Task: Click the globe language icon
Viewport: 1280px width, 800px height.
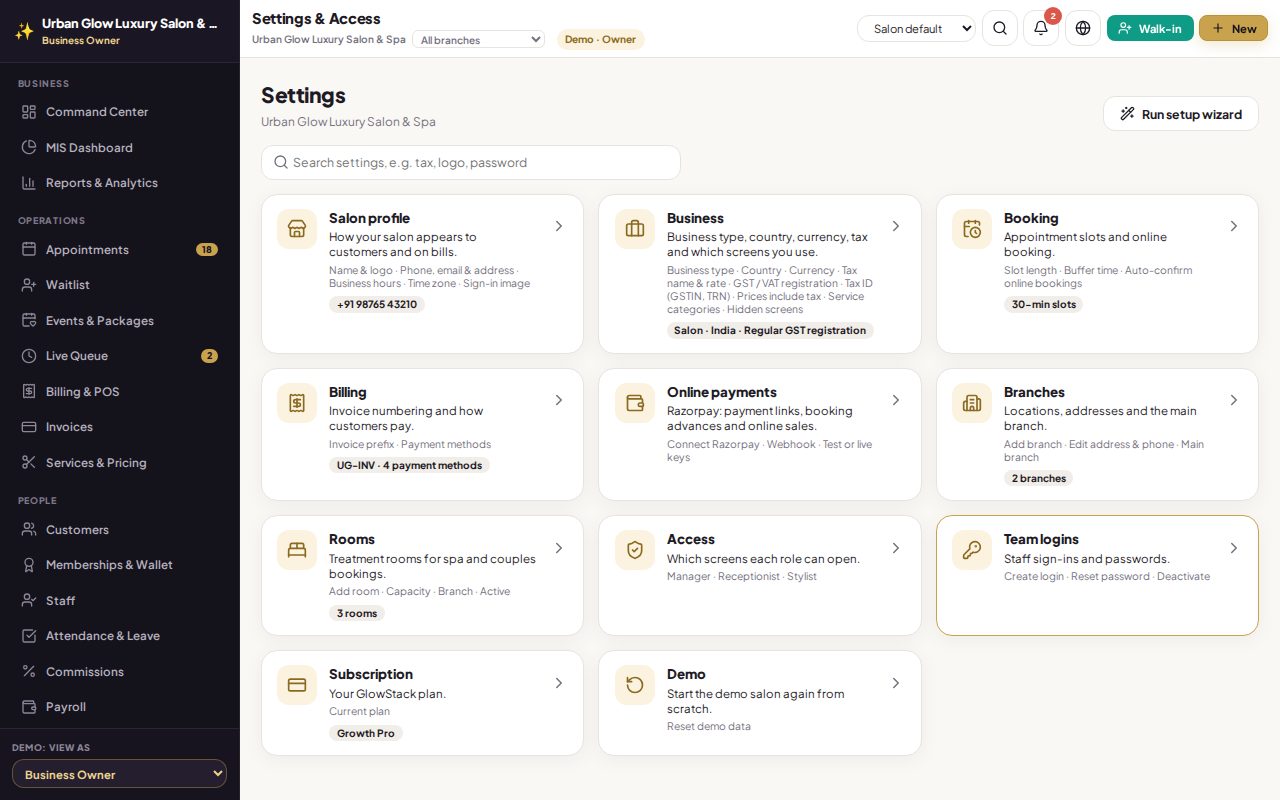Action: [x=1083, y=28]
